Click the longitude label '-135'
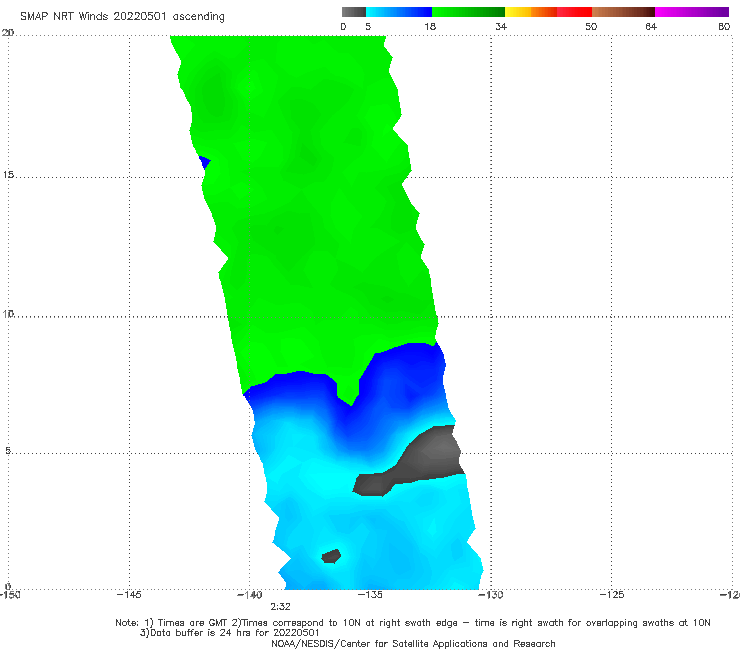The height and width of the screenshot is (650, 740). point(370,595)
